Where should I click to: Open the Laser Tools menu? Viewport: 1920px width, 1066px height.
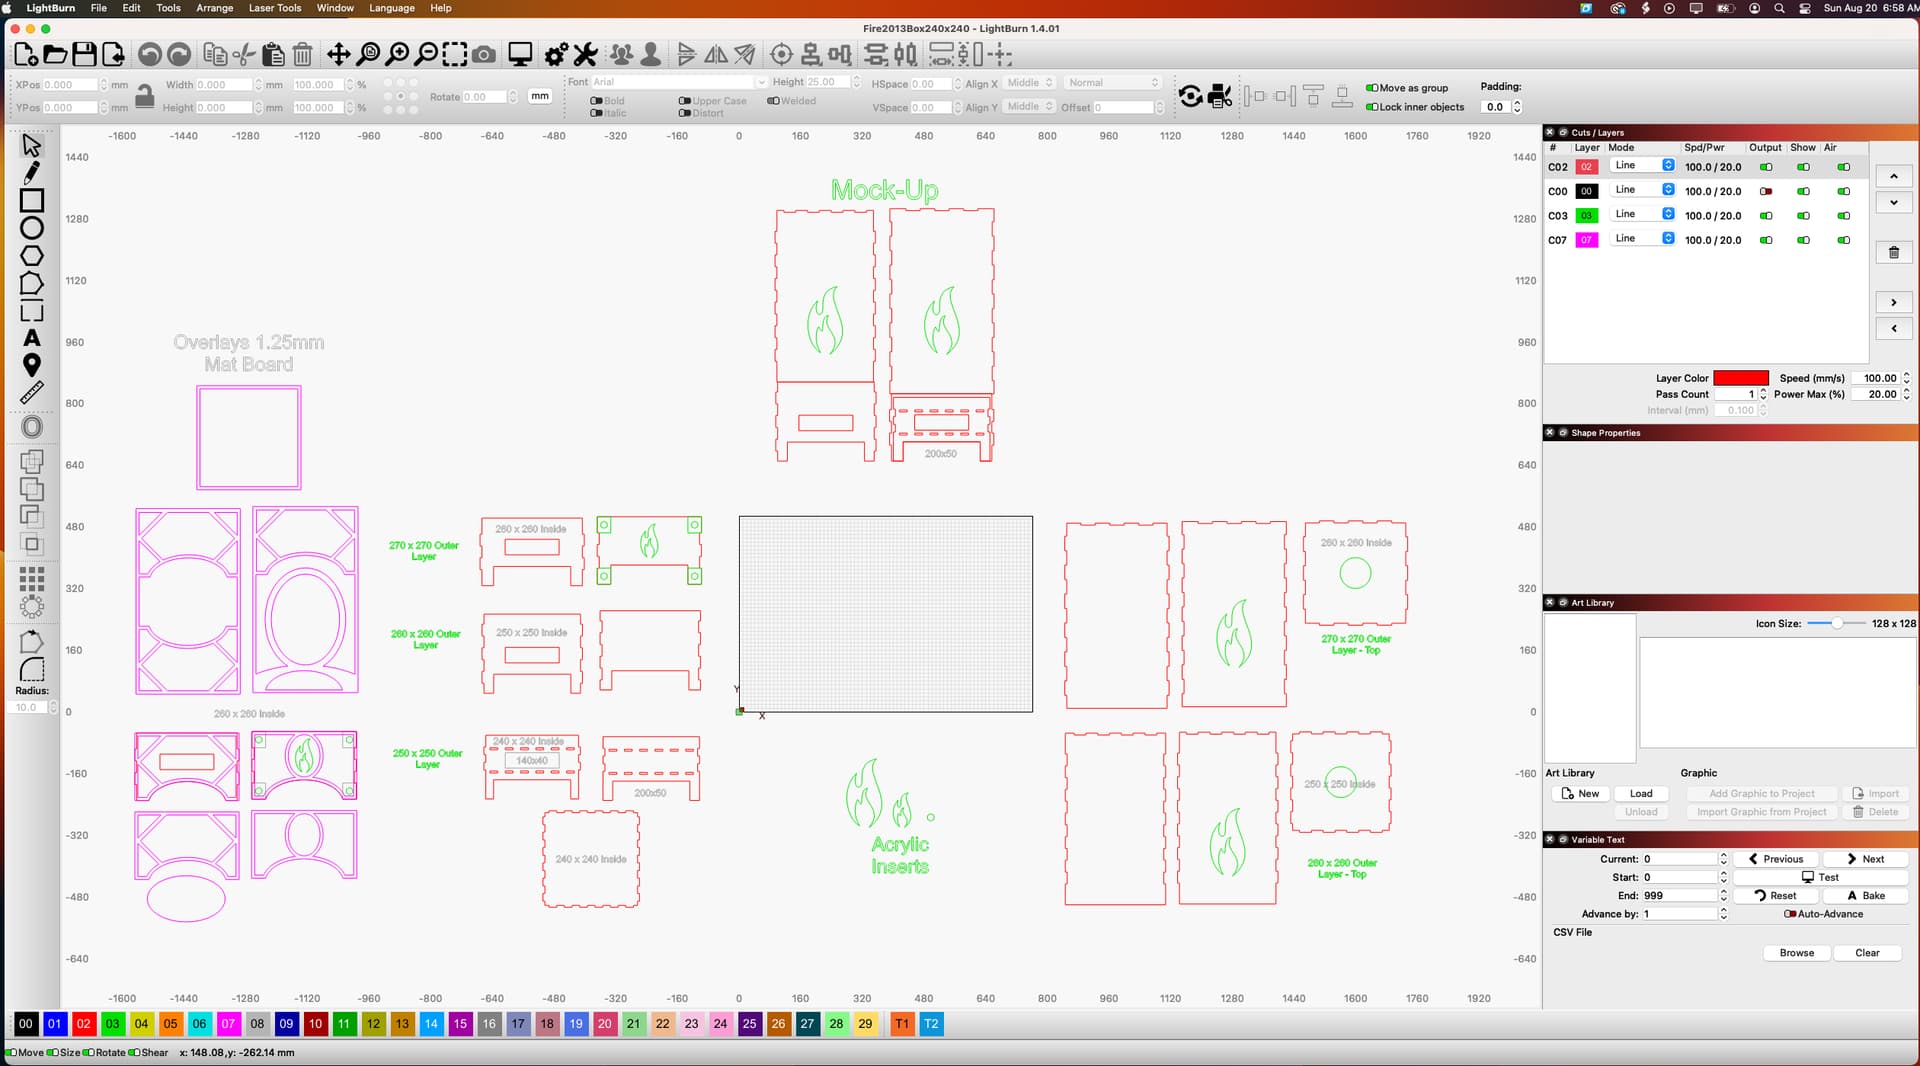[274, 8]
